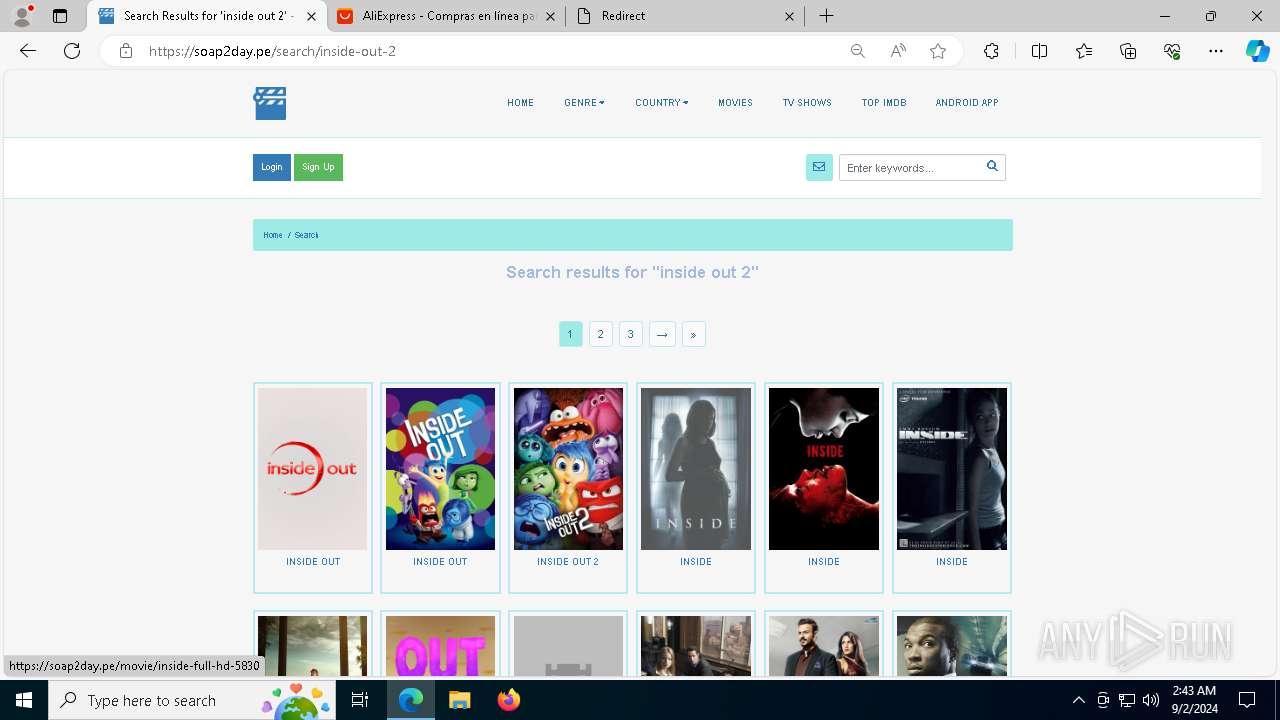Jump to last page button
1280x720 pixels.
click(693, 334)
